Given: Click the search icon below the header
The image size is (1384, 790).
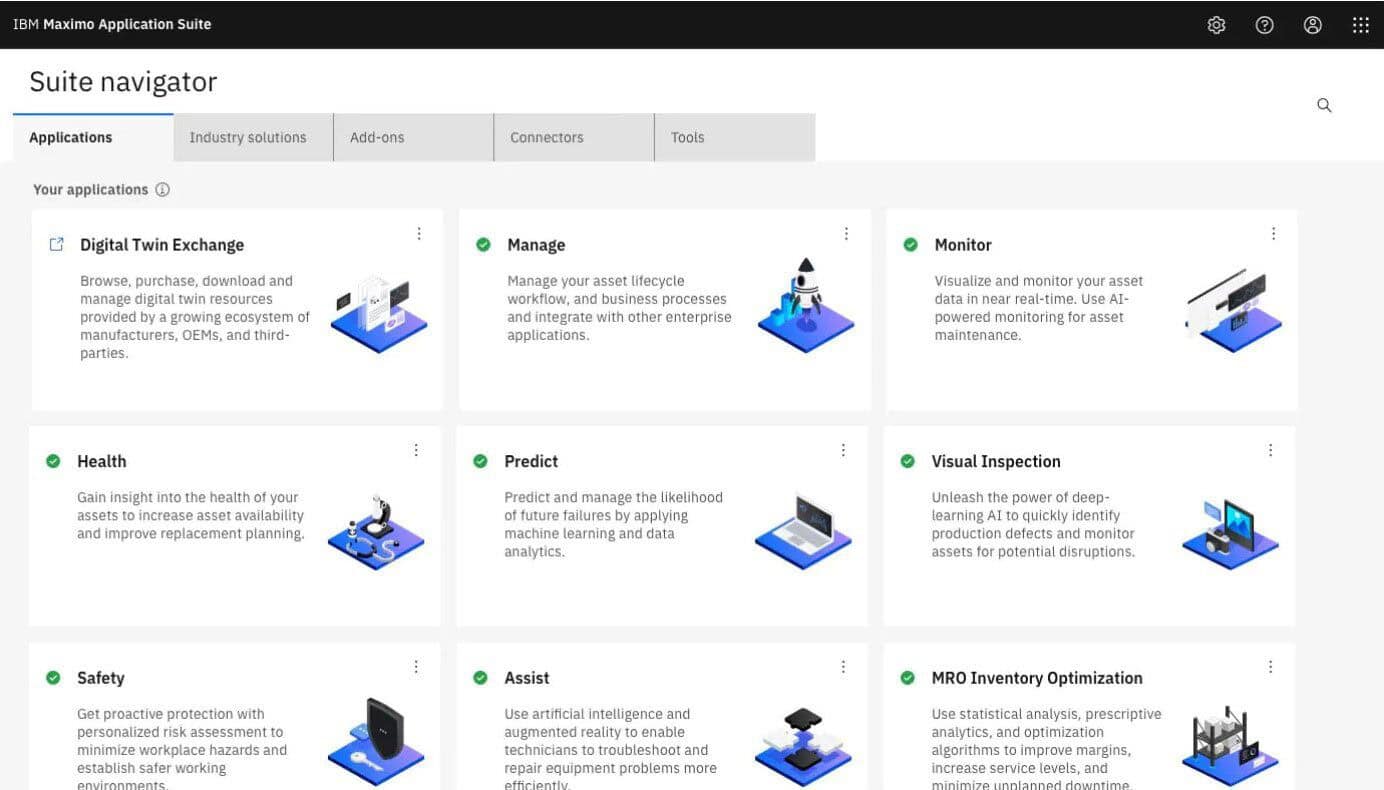Looking at the screenshot, I should (x=1324, y=105).
